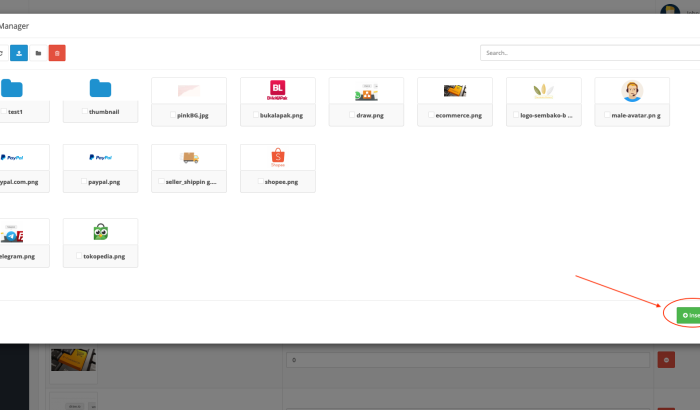Select the ecommerce.png image thumbnail
Viewport: 700px width, 410px height.
[x=455, y=91]
